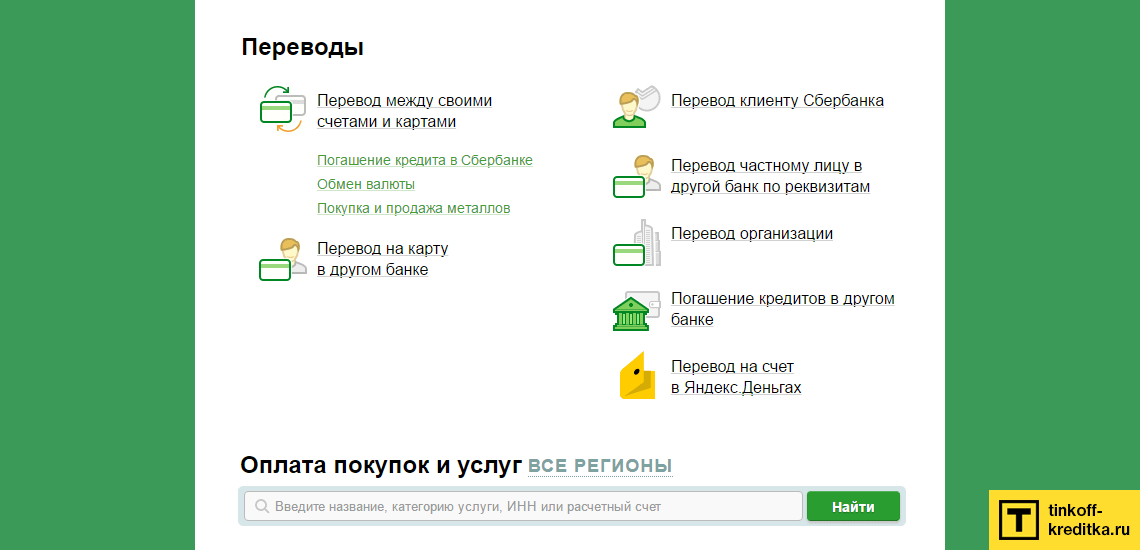This screenshot has height=550, width=1140.
Task: Open "Перевод на счет в Яндекс.Деньгах"
Action: (x=736, y=377)
